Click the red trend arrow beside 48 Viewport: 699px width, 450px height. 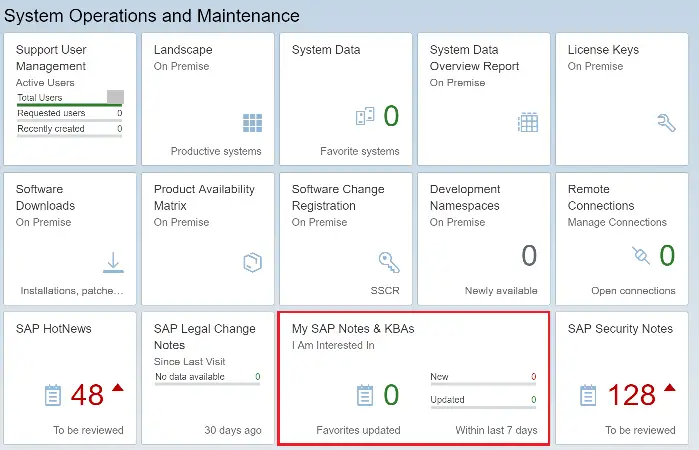click(x=118, y=388)
